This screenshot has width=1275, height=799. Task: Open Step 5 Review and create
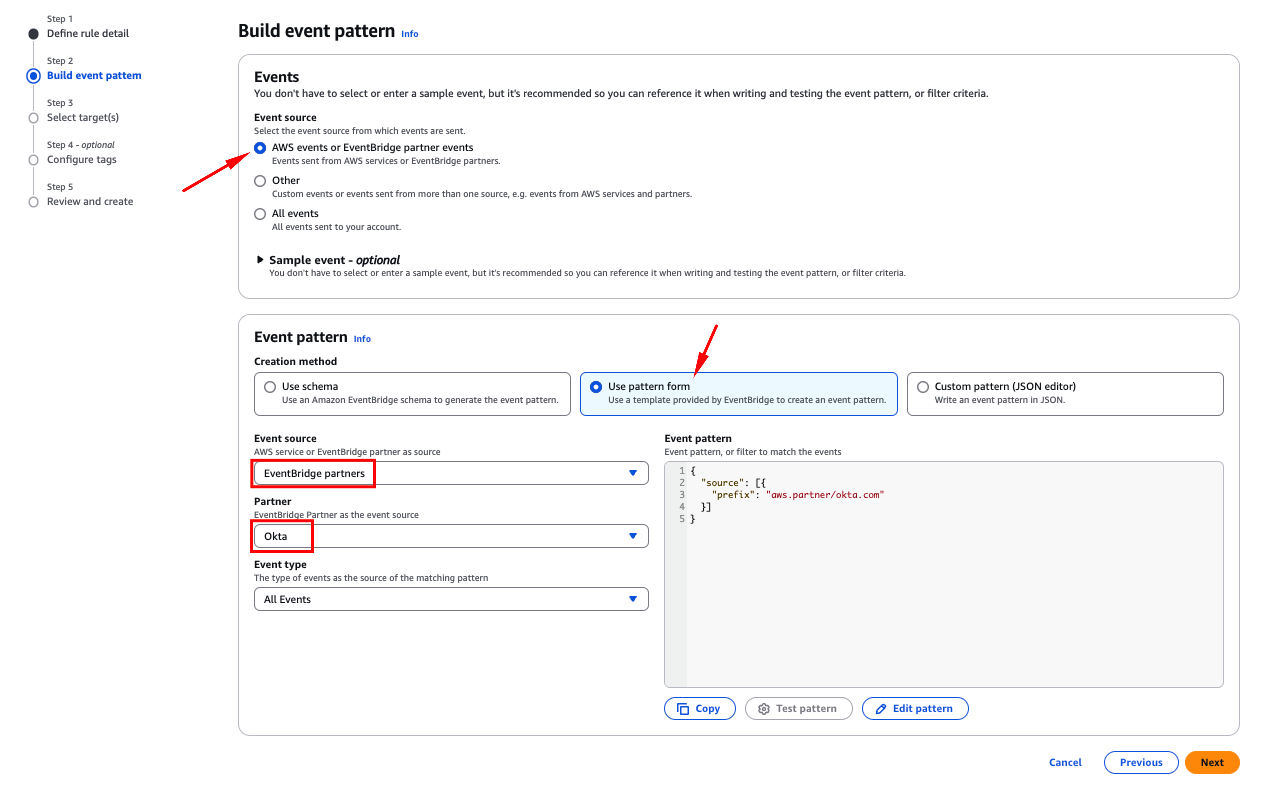[x=90, y=202]
